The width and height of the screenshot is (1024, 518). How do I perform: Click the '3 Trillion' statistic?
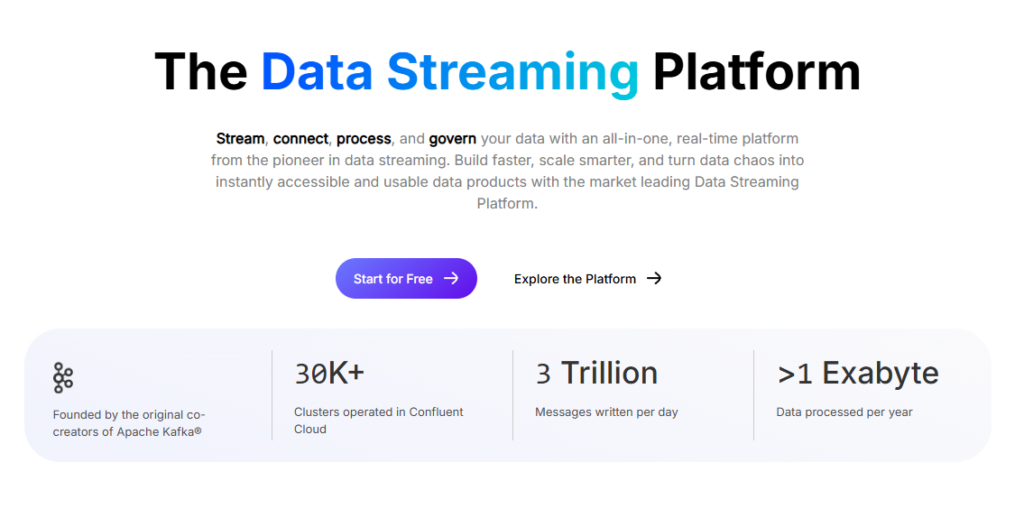596,373
